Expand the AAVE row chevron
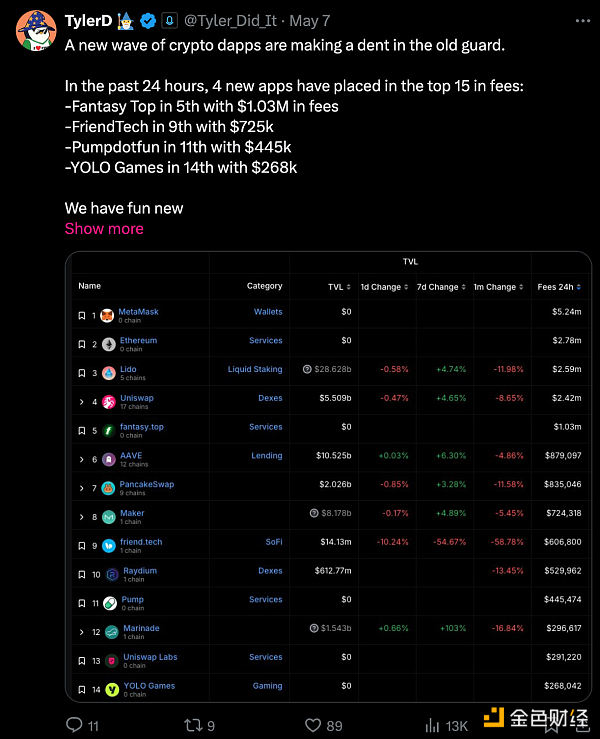 tap(82, 460)
